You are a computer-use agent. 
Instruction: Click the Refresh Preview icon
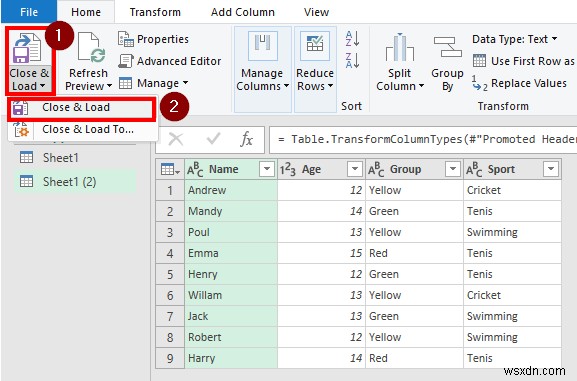(91, 48)
